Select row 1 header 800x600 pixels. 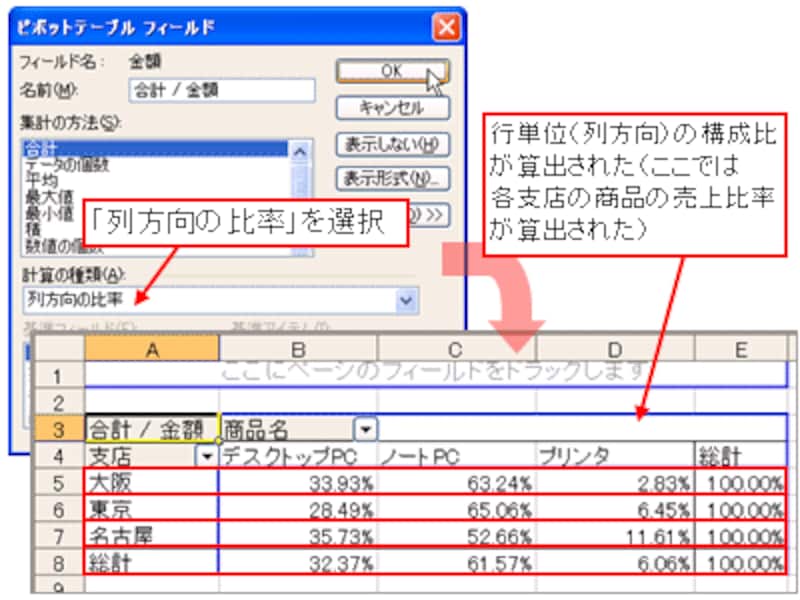coord(58,376)
